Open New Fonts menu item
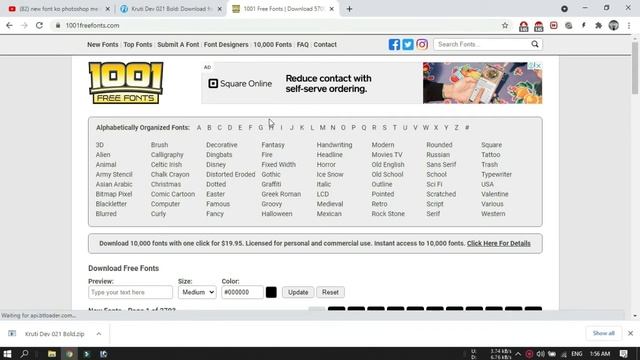The image size is (640, 360). click(x=102, y=44)
